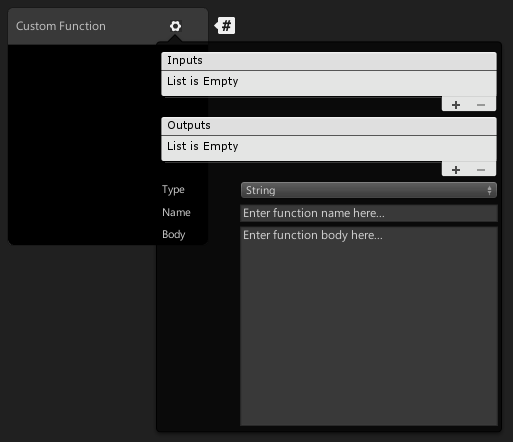Open the Type dropdown showing String

point(369,190)
